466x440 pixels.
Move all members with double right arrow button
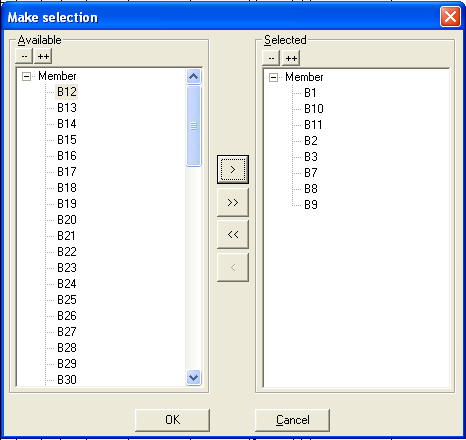pyautogui.click(x=233, y=202)
